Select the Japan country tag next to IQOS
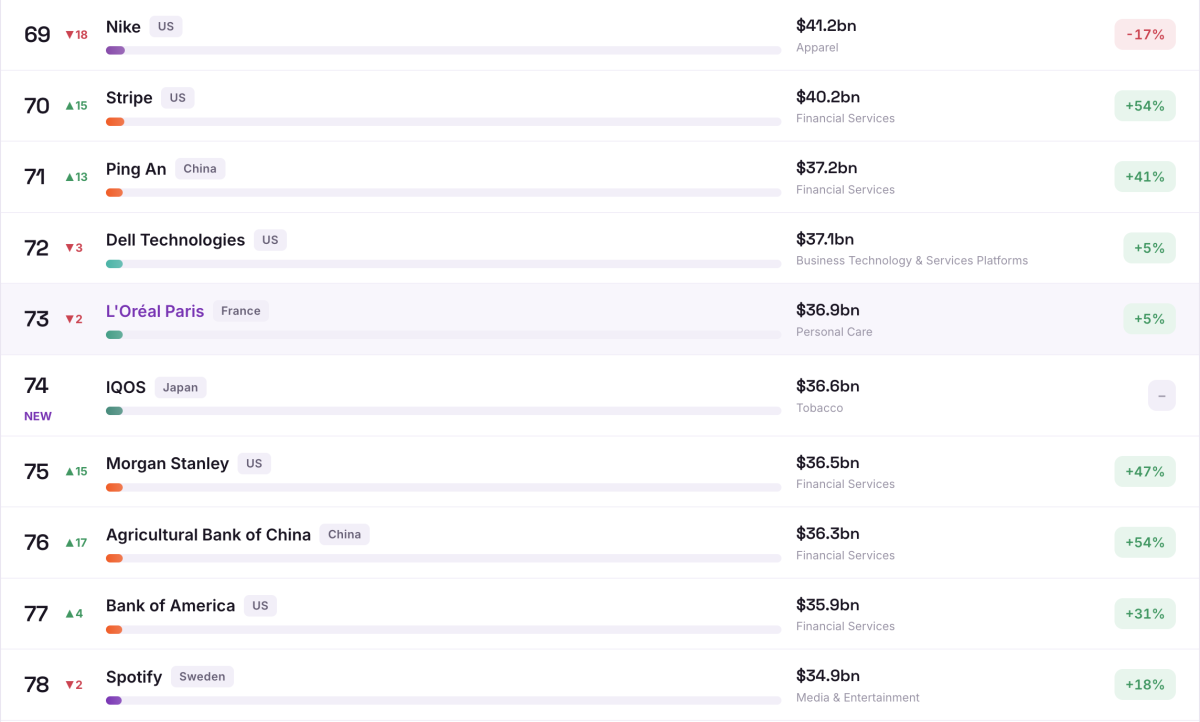Image resolution: width=1200 pixels, height=722 pixels. pos(181,387)
